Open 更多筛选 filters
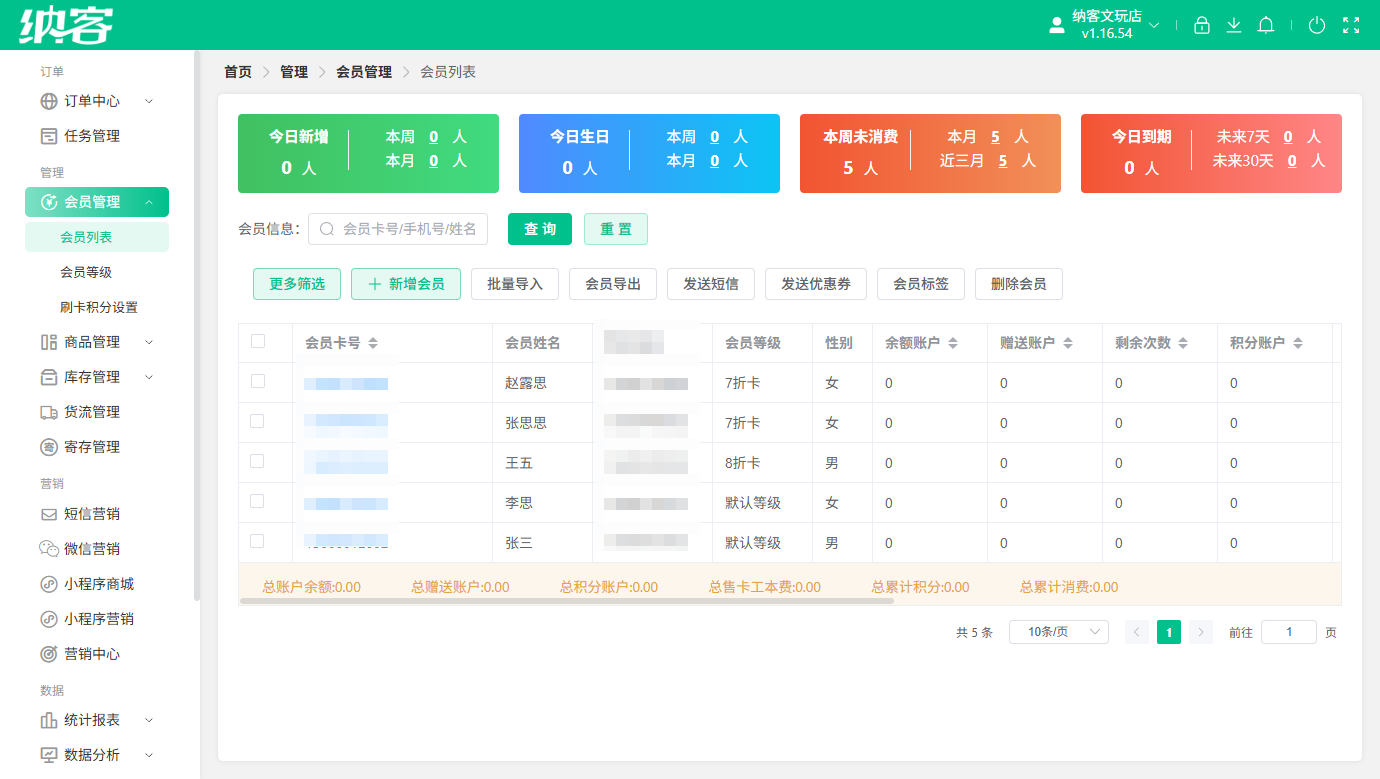The height and width of the screenshot is (779, 1380). click(x=297, y=284)
